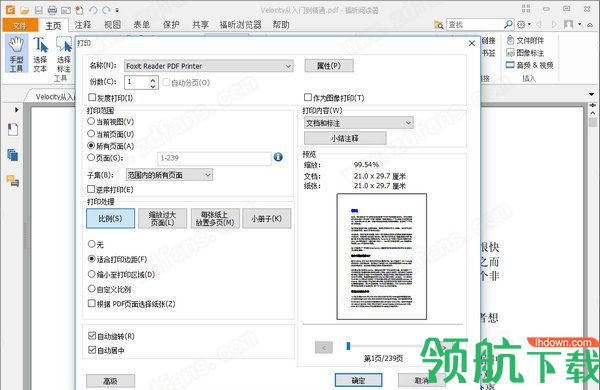Click the print icon in quick access toolbar

52,10
